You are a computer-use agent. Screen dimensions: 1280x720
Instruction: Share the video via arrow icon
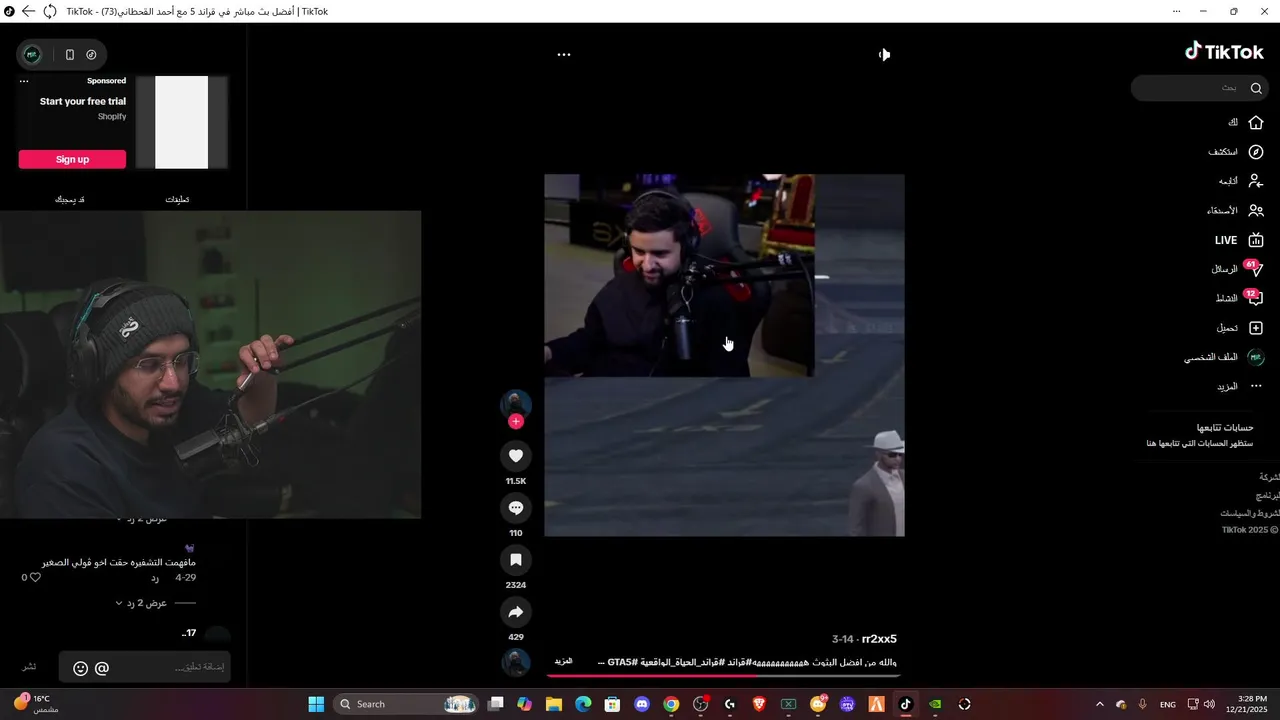[516, 612]
